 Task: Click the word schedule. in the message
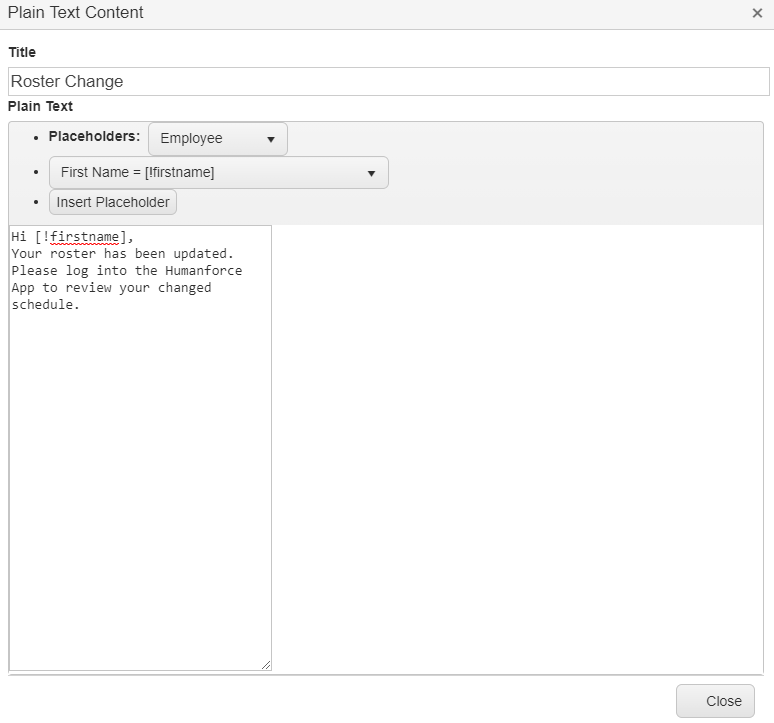45,305
